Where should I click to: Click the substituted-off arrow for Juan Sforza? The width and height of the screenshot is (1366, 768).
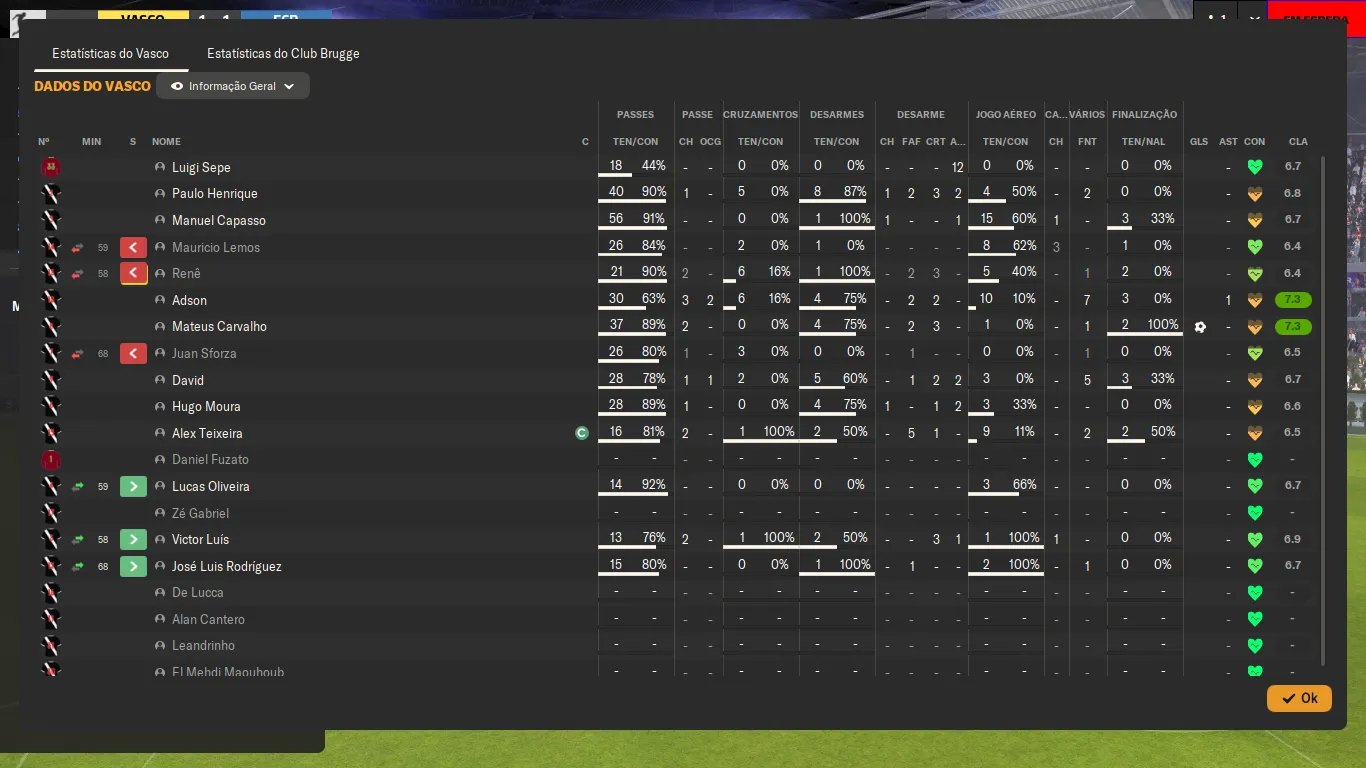(x=133, y=353)
